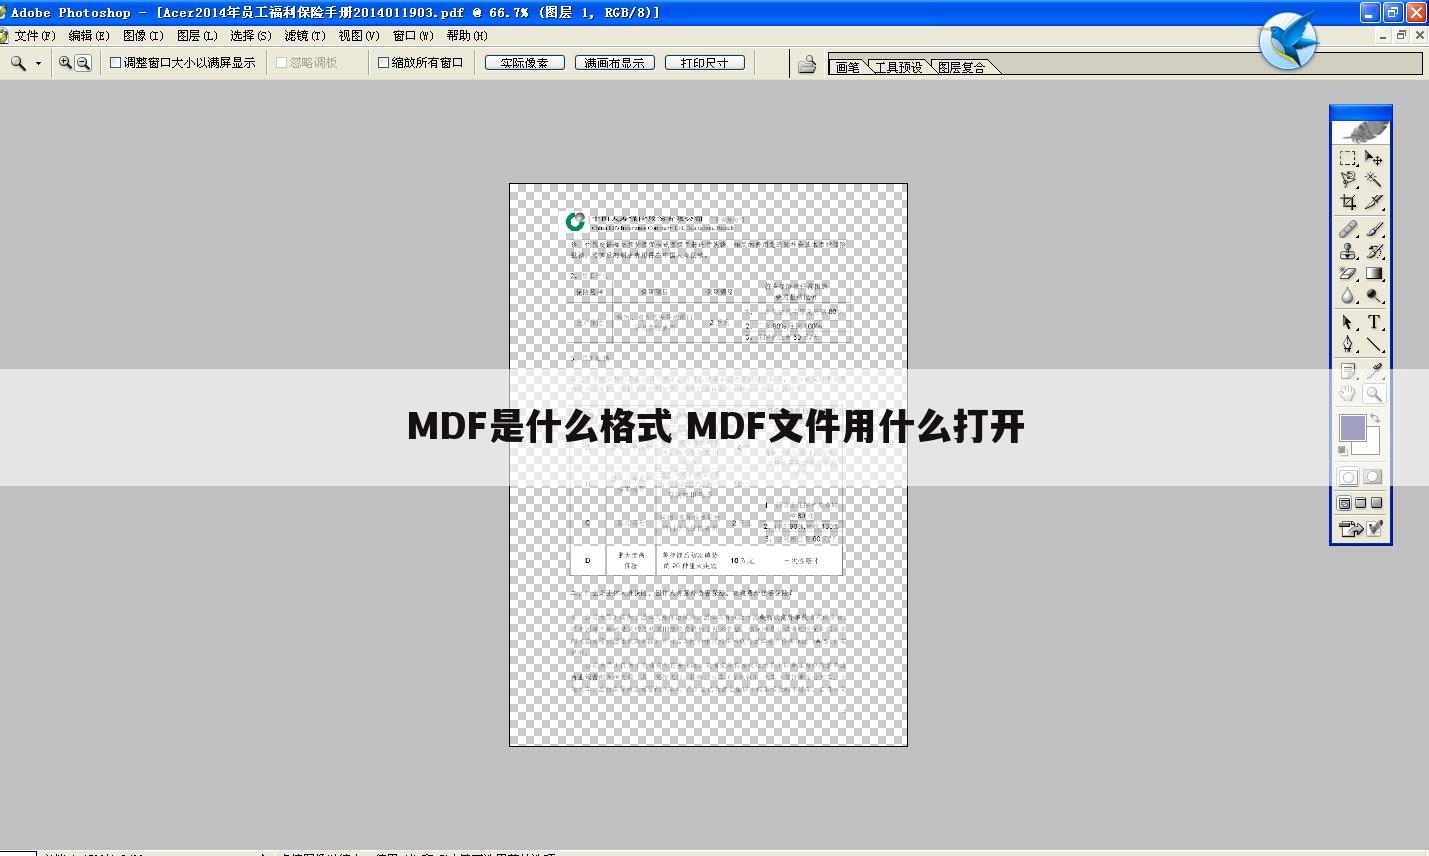Viewport: 1429px width, 856px height.
Task: Select the Lasso tool
Action: (x=1348, y=180)
